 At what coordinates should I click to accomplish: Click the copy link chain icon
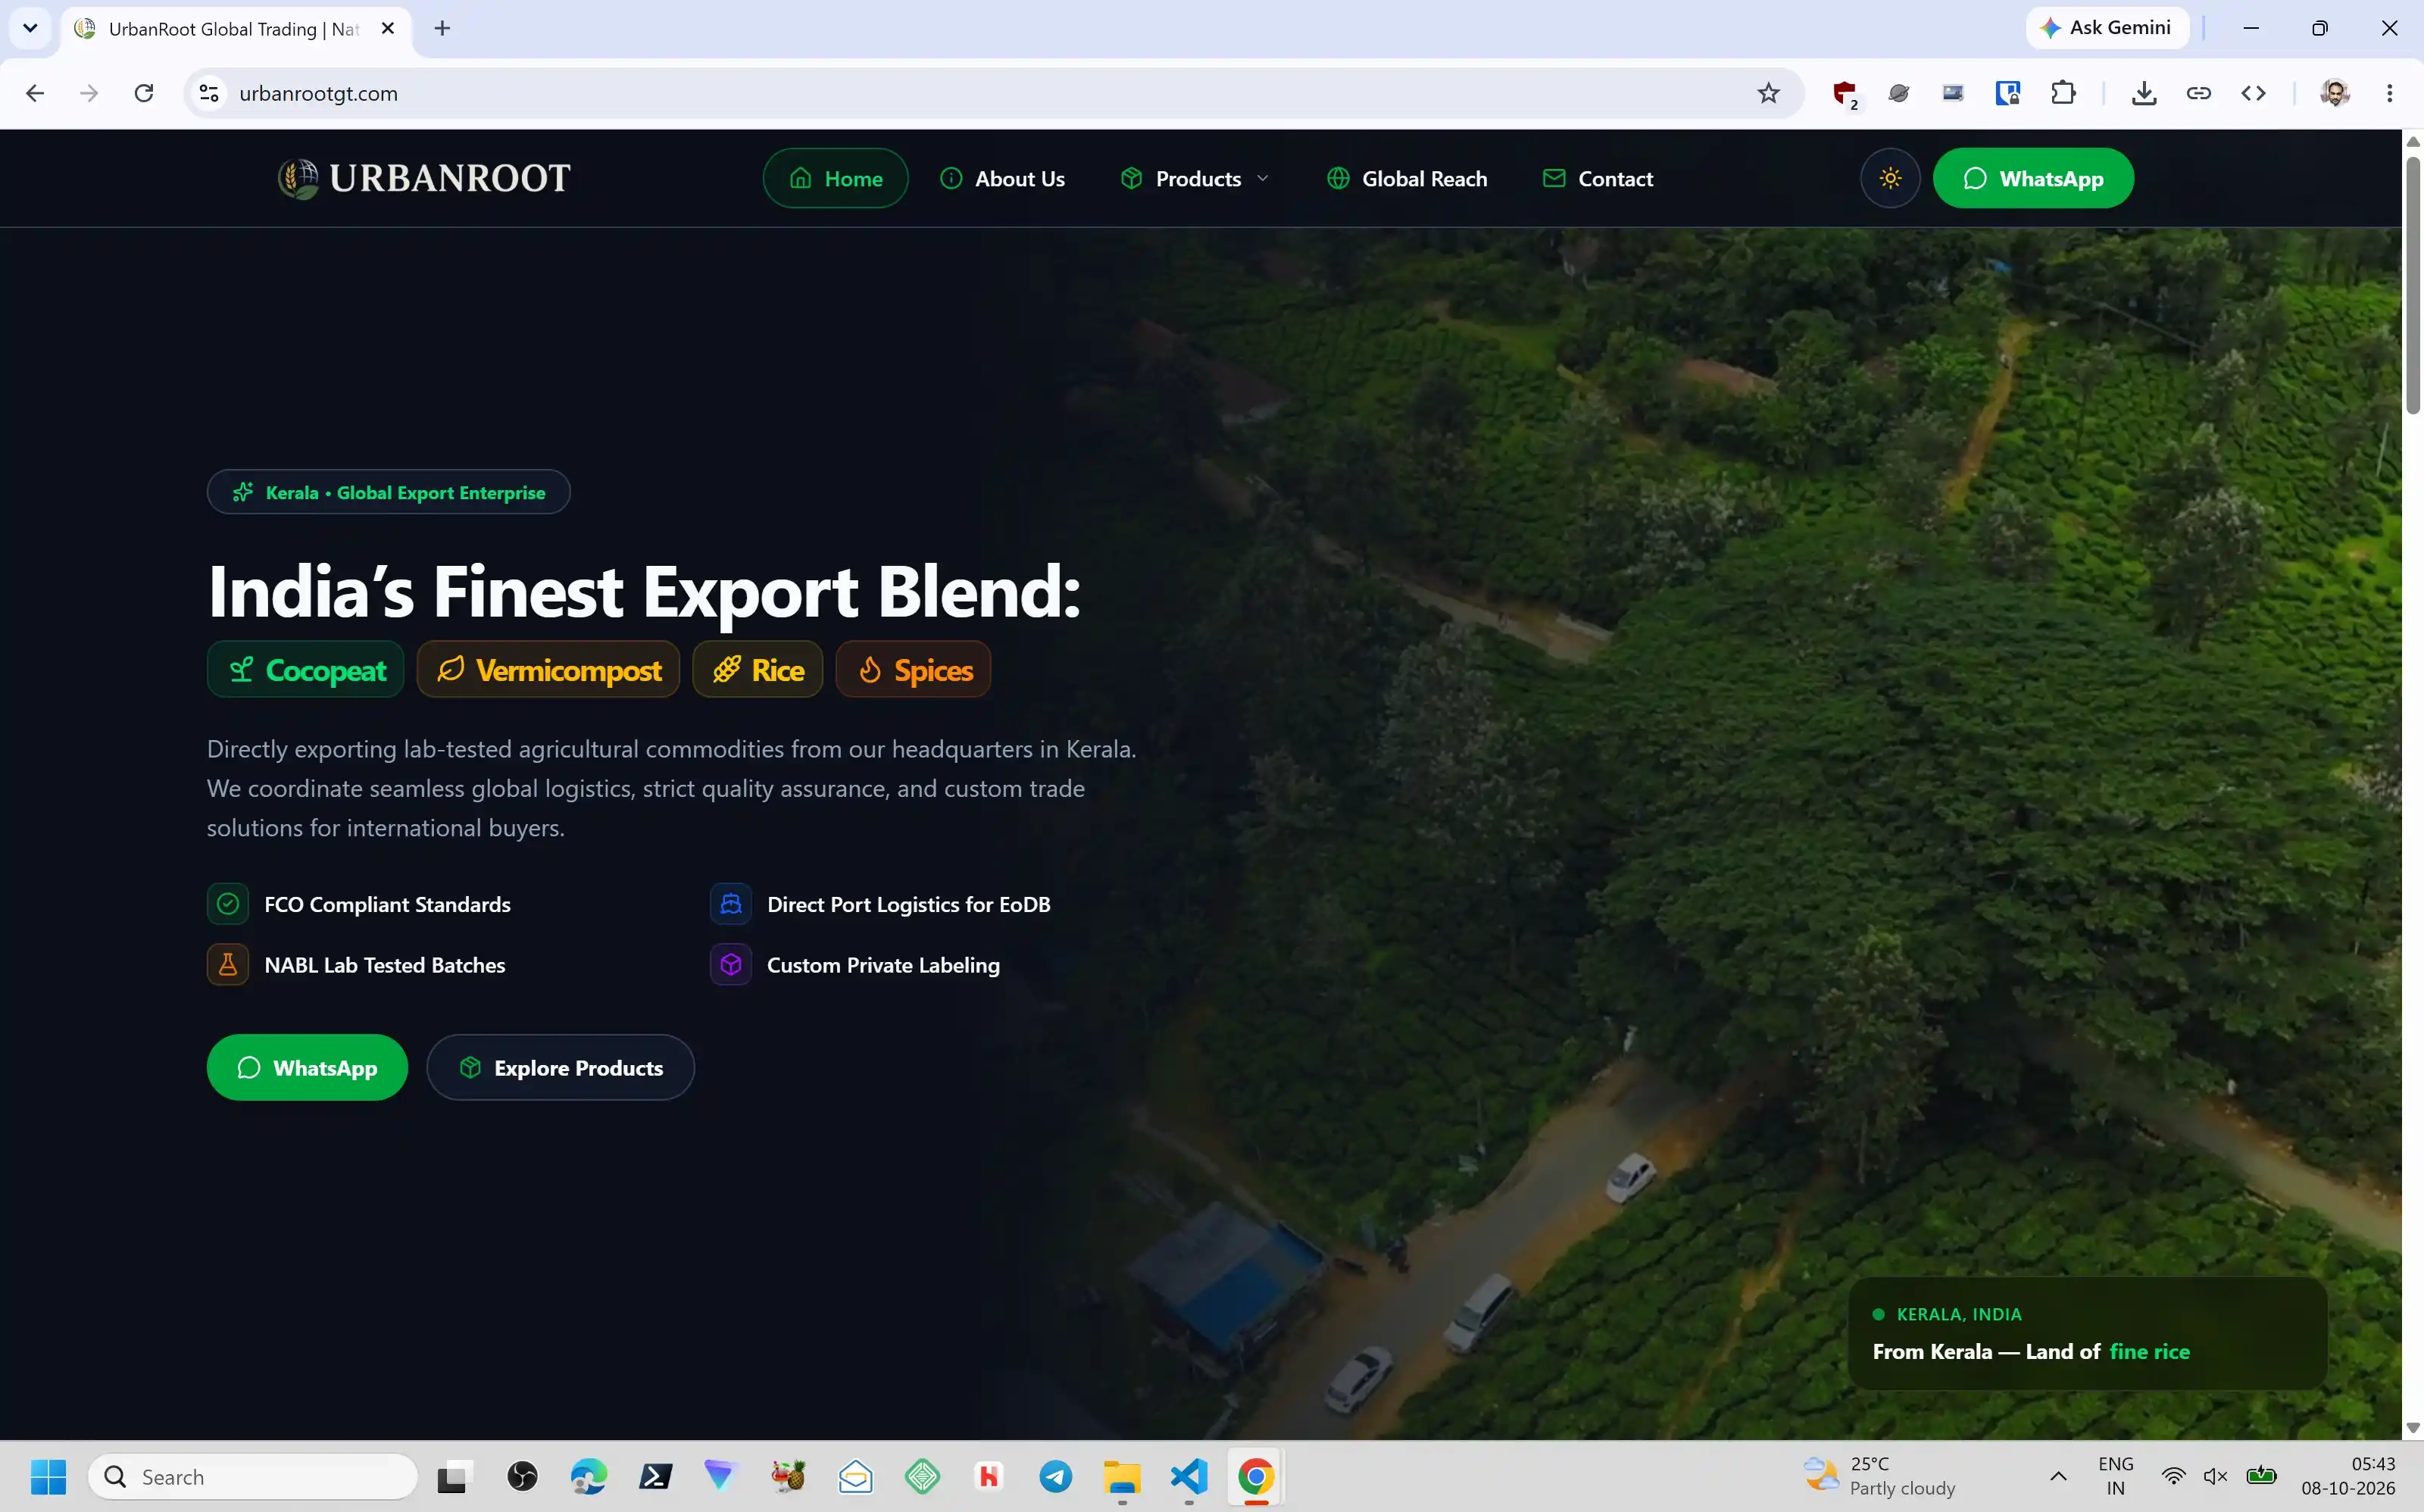[x=2198, y=93]
